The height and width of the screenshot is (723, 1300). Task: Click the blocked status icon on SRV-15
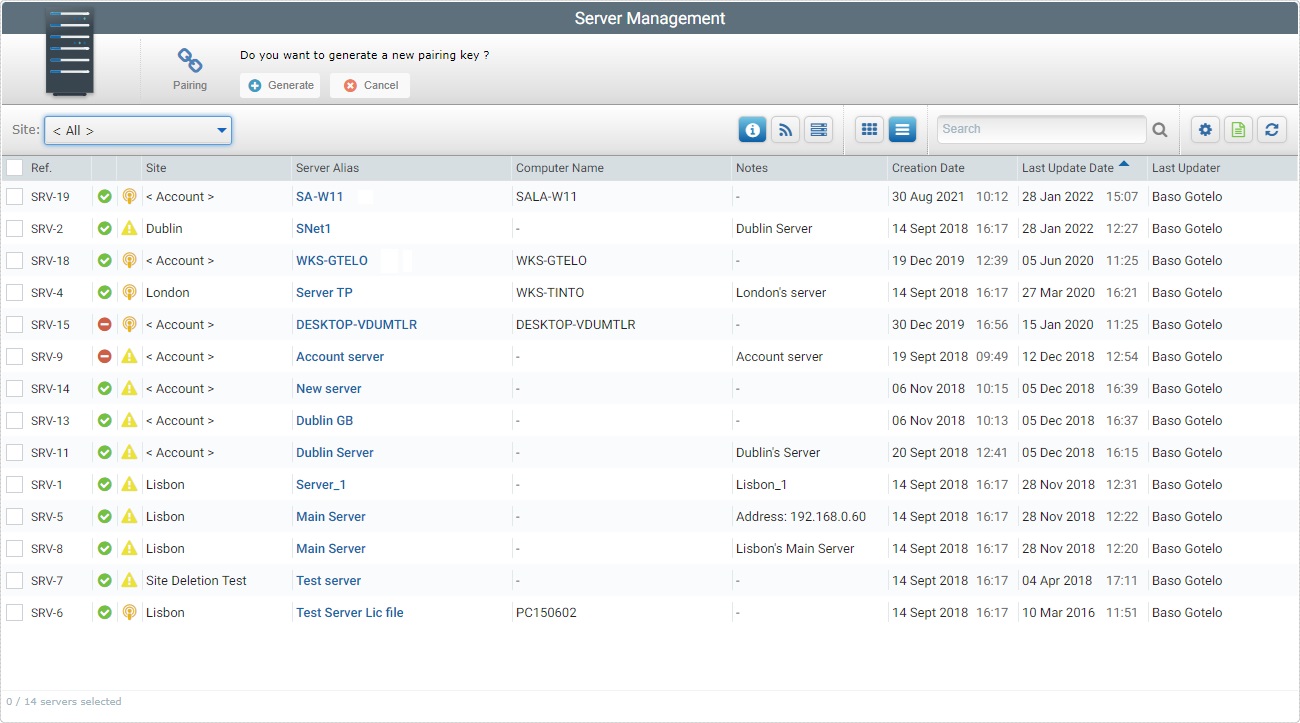click(x=105, y=324)
